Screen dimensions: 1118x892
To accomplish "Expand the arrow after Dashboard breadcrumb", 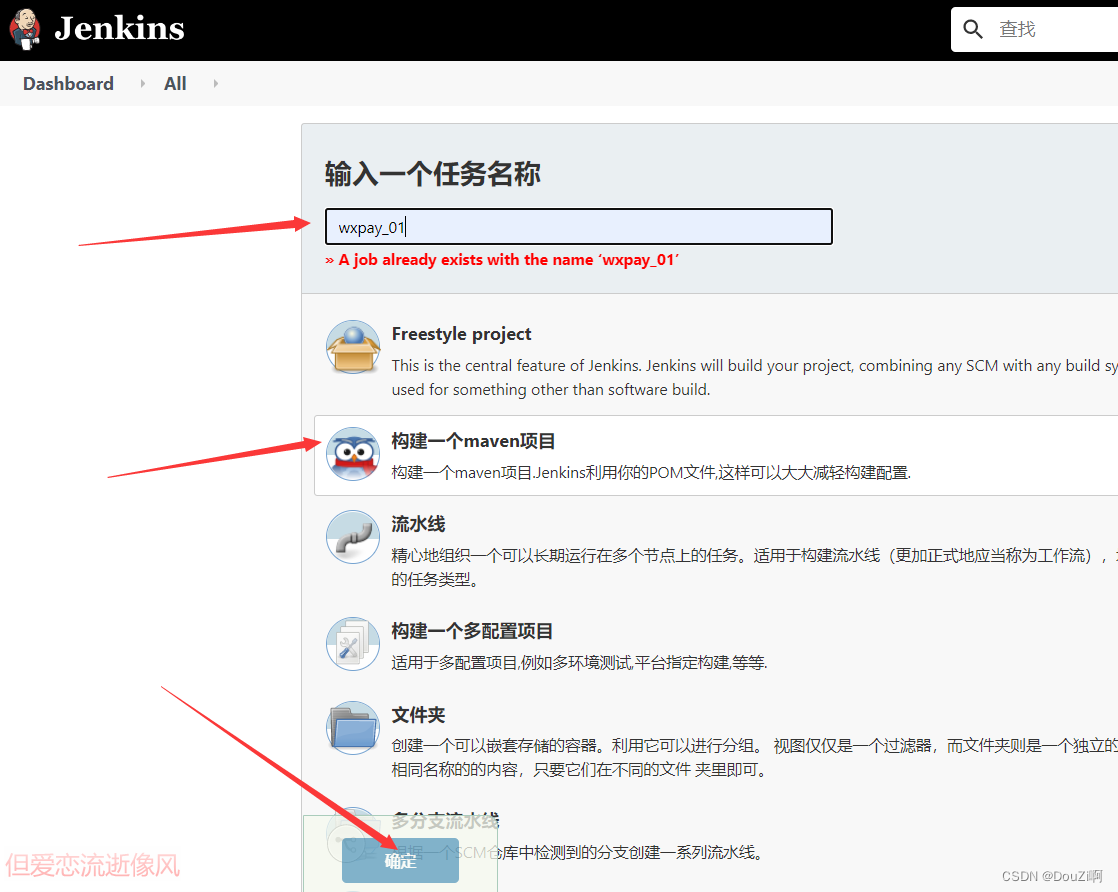I will coord(143,83).
